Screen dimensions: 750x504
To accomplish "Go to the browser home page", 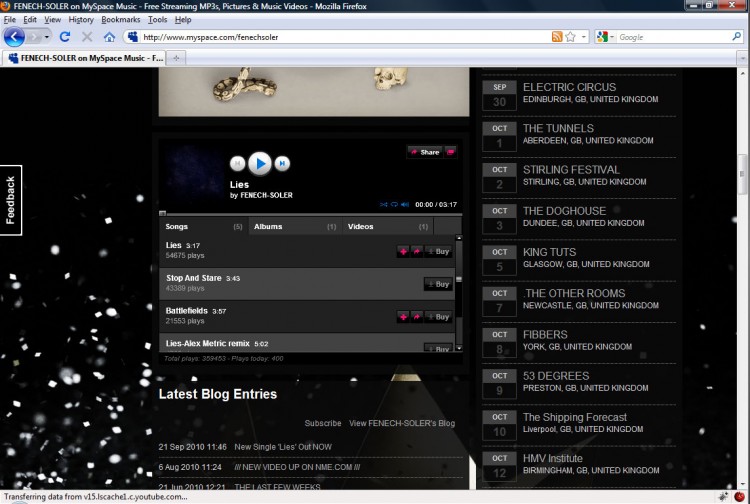I will (110, 37).
